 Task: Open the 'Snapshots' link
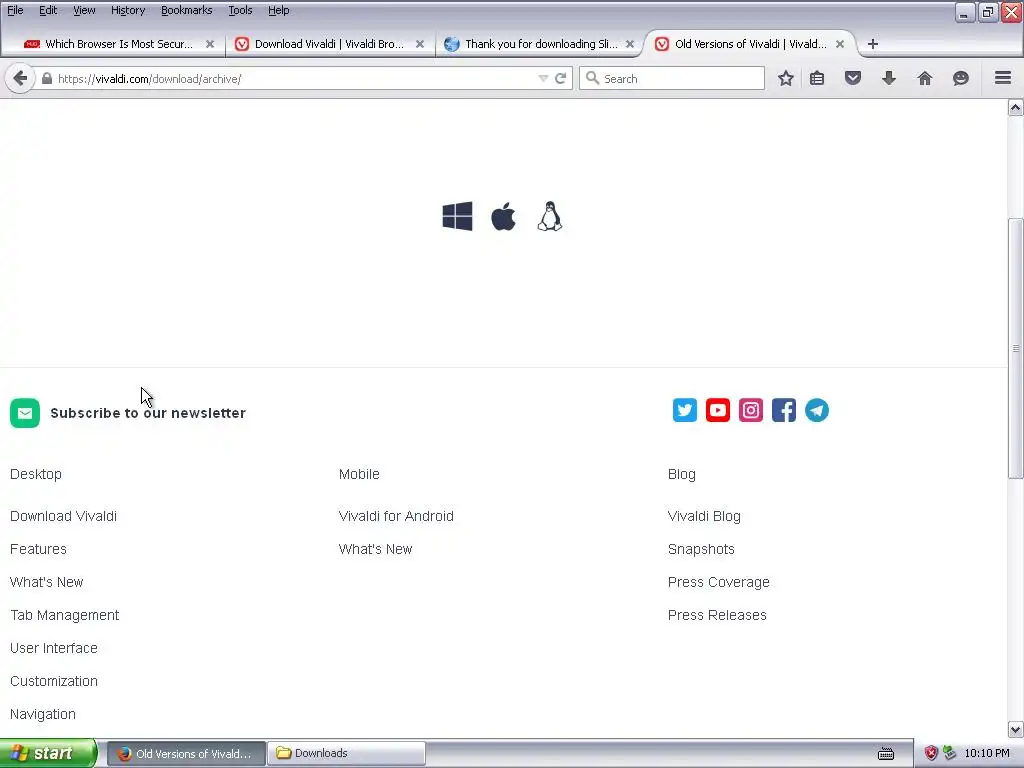click(701, 549)
